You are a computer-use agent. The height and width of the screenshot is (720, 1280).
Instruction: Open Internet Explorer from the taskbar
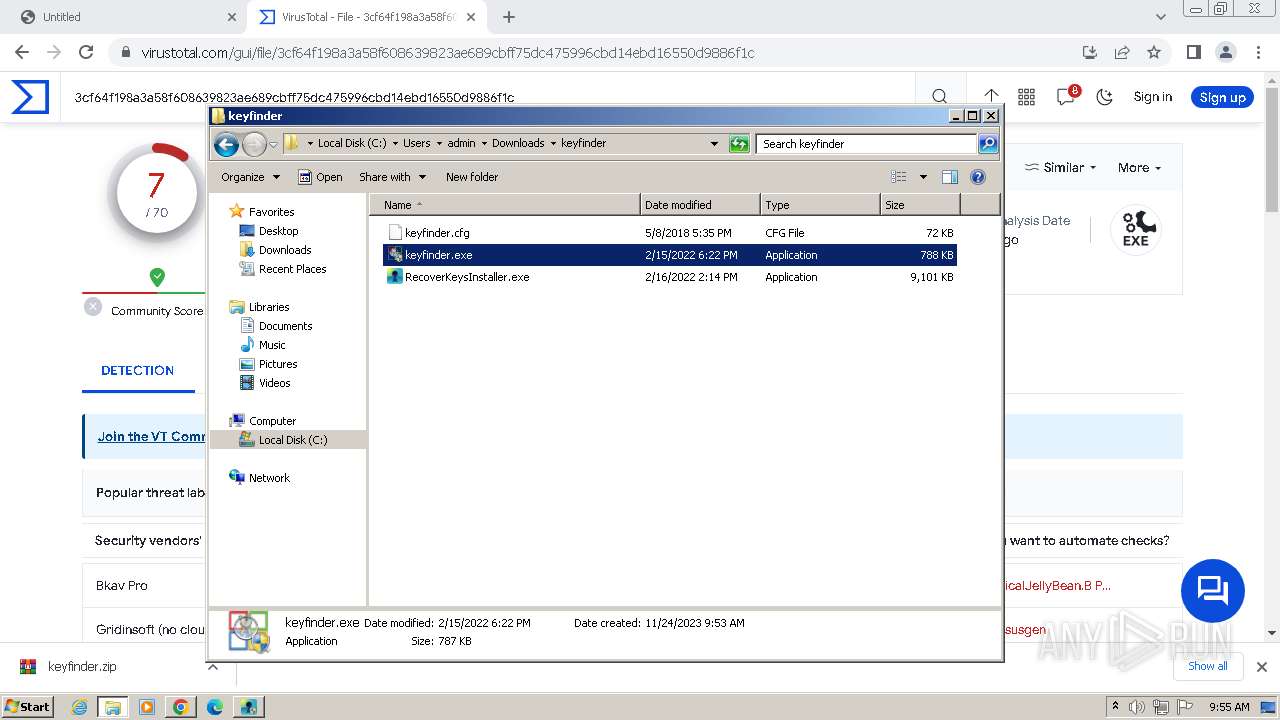(79, 707)
